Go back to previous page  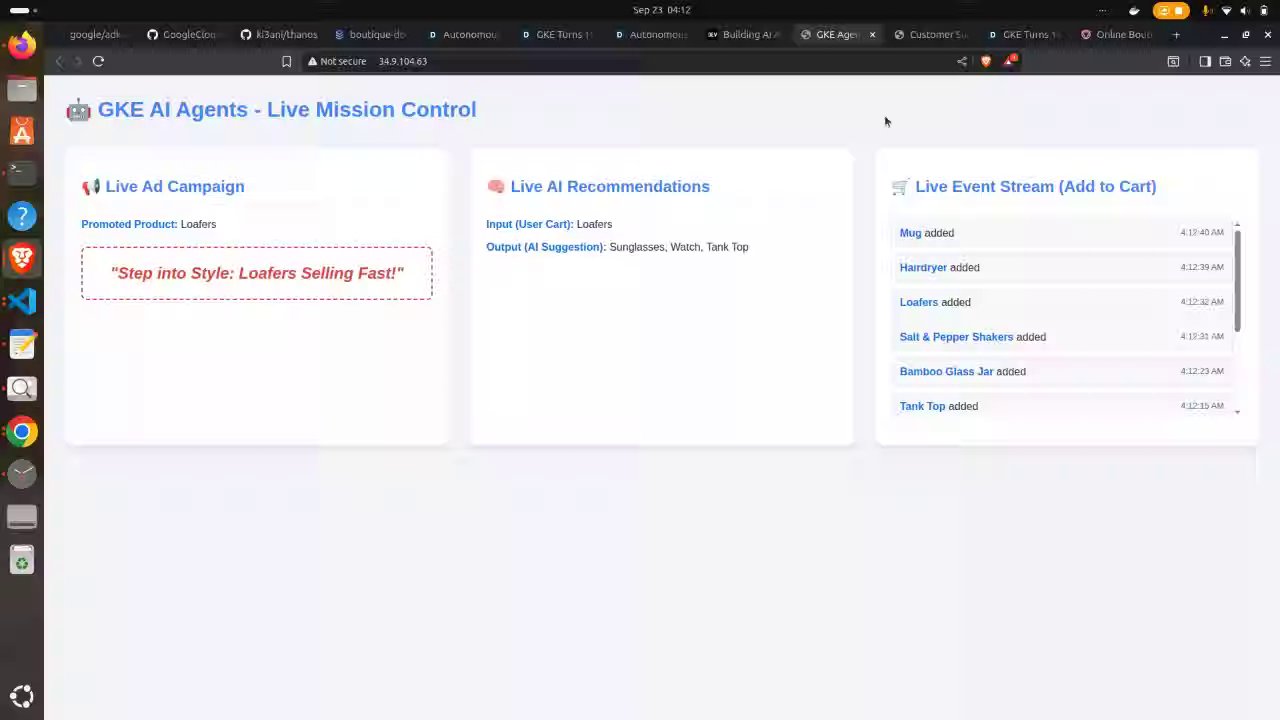tap(59, 61)
